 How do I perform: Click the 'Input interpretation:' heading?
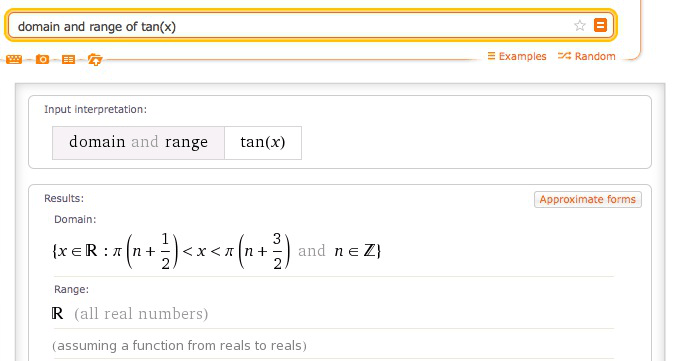click(95, 110)
